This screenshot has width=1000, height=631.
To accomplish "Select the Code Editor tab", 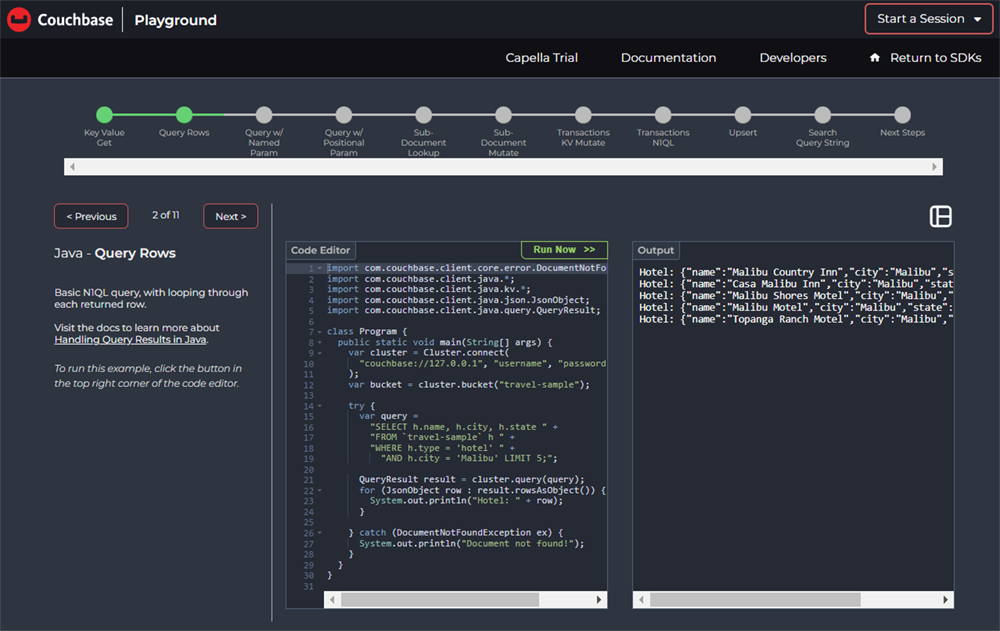I will 321,250.
